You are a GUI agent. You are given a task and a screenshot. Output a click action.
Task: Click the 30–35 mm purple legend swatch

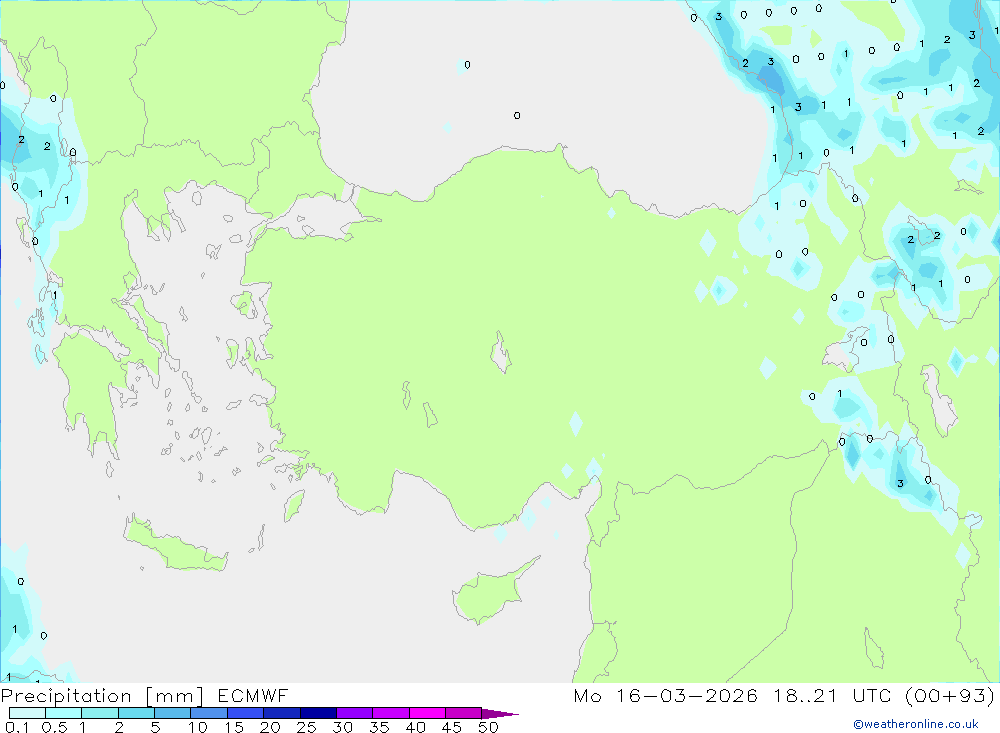click(x=354, y=713)
